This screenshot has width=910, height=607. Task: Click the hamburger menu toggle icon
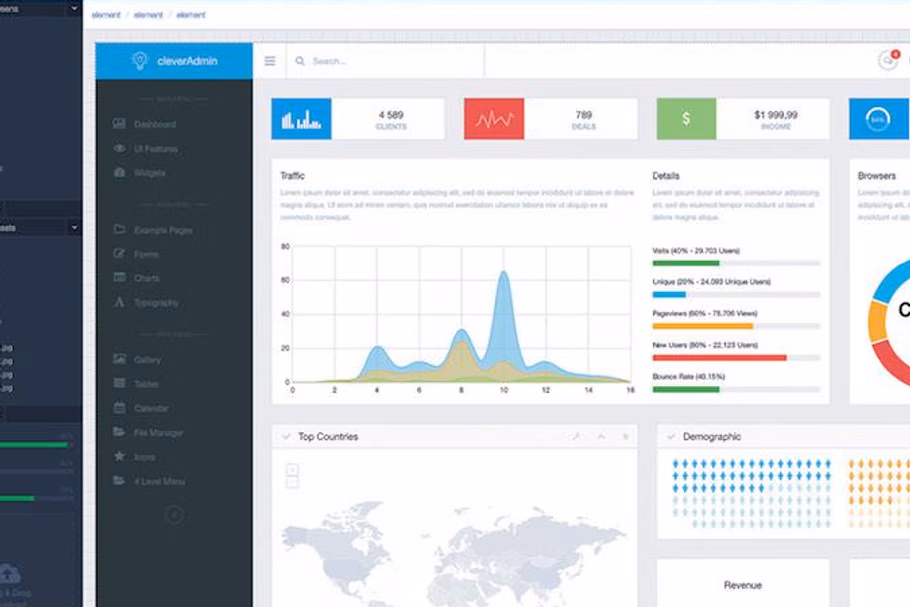click(x=270, y=61)
